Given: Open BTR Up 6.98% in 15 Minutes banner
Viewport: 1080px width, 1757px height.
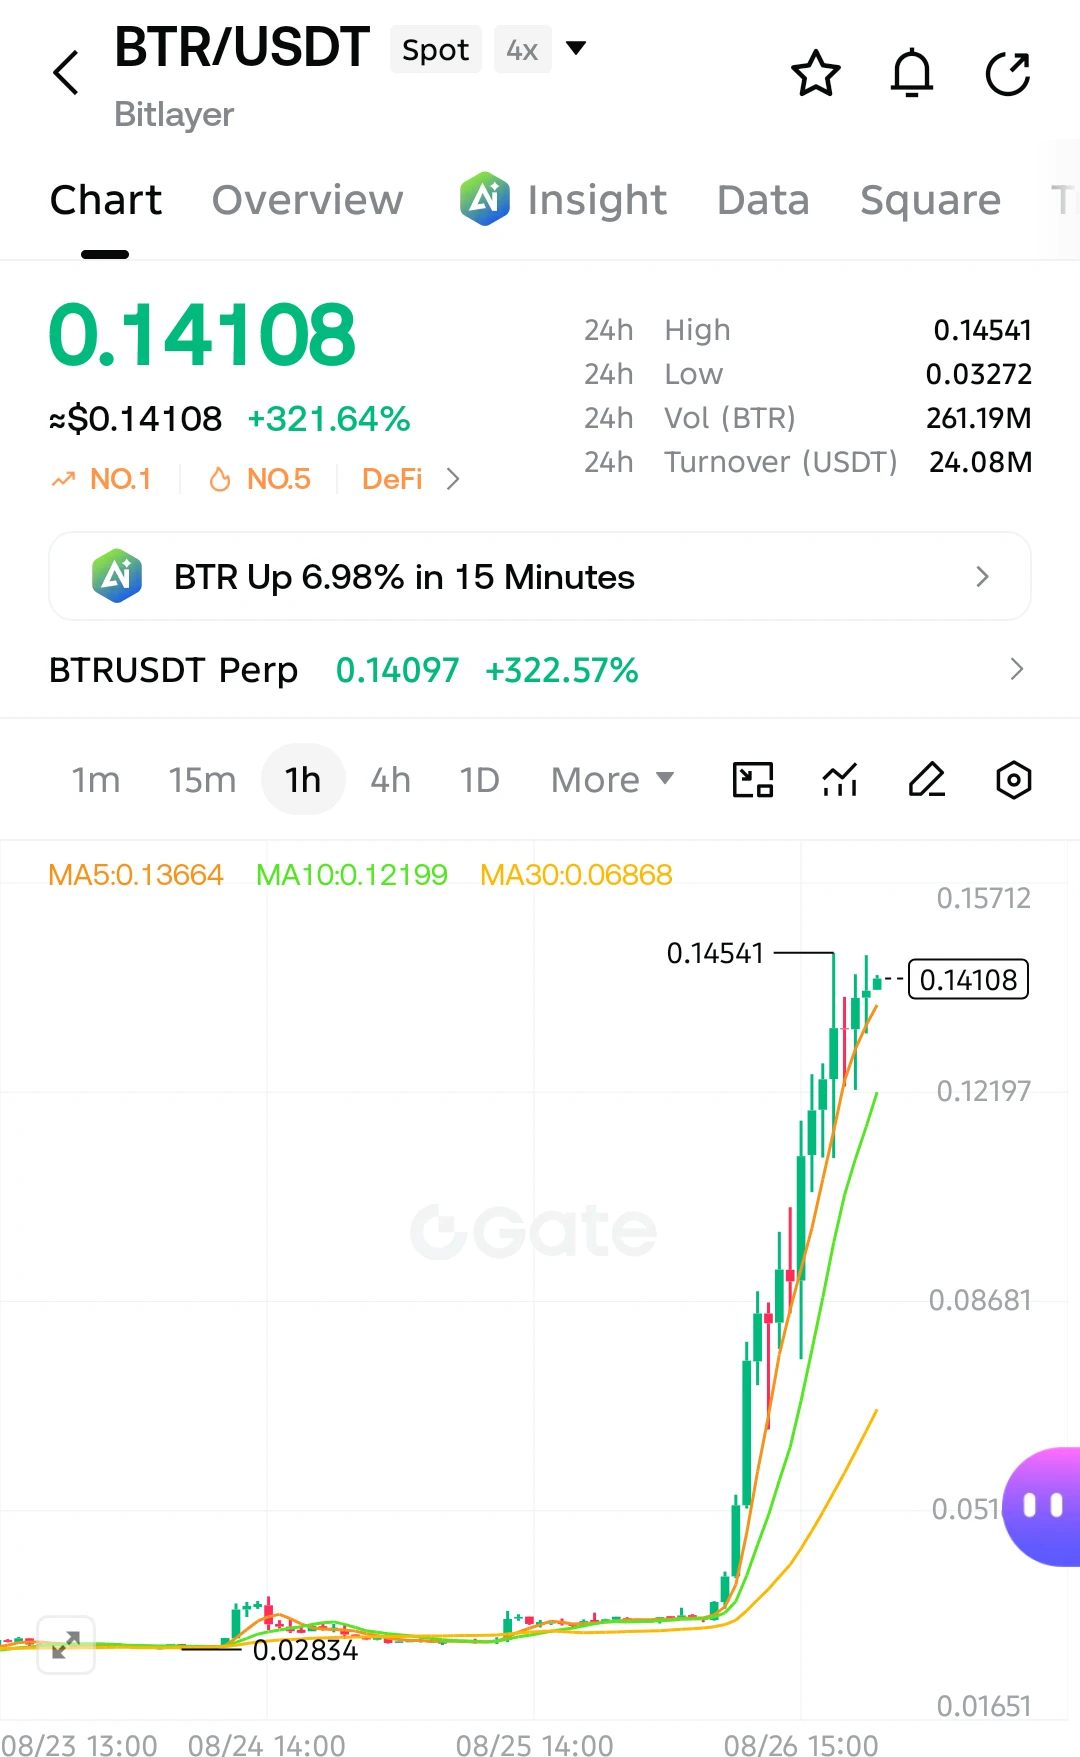Looking at the screenshot, I should (540, 576).
